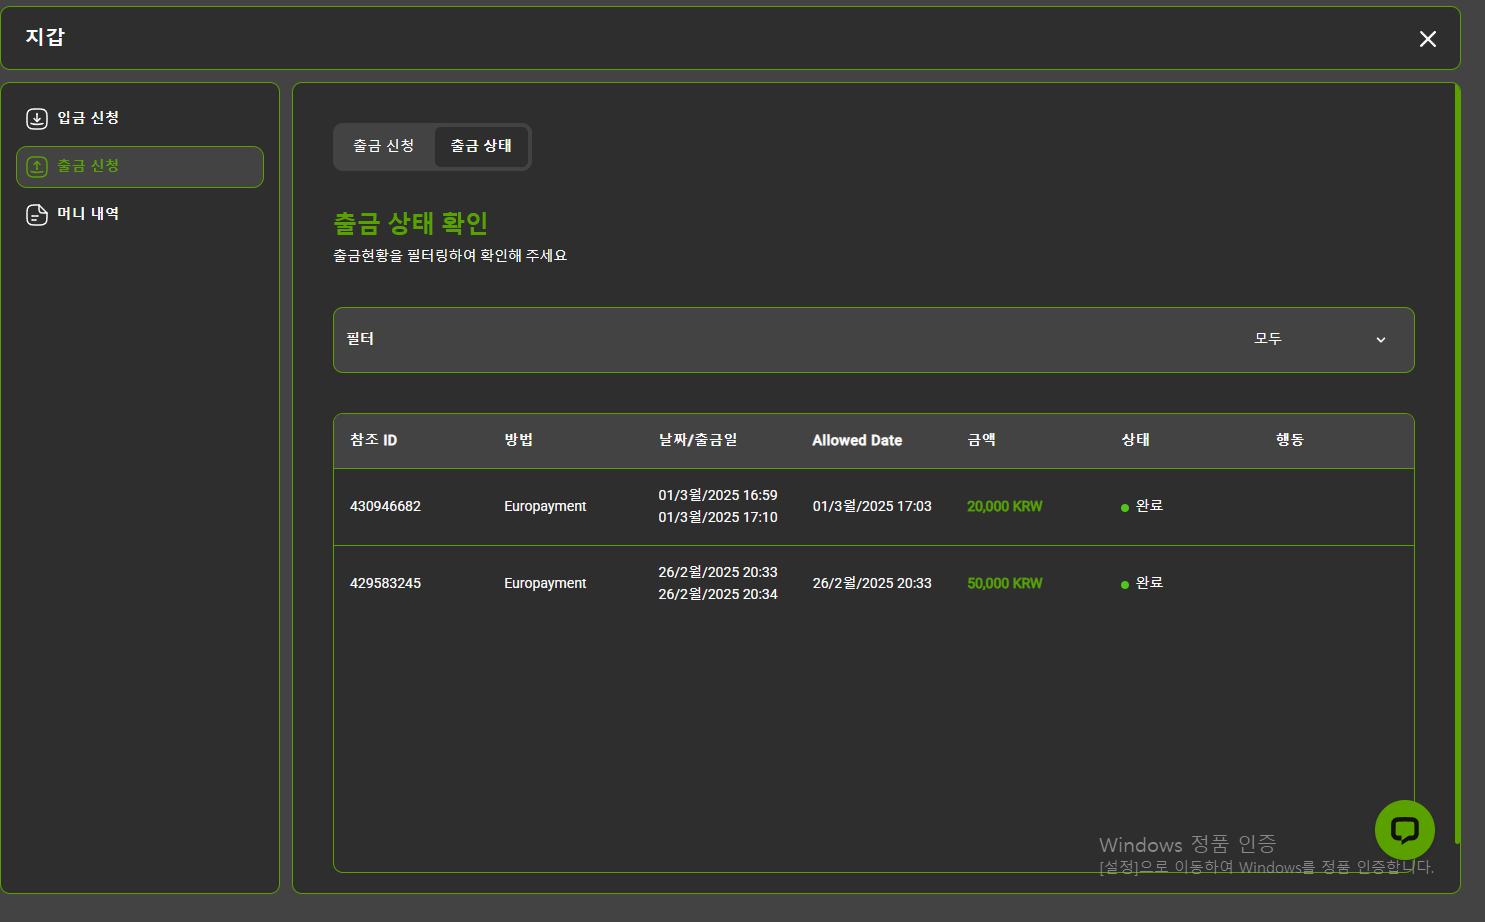Close the 지갑 wallet dialog
1485x922 pixels.
coord(1427,39)
